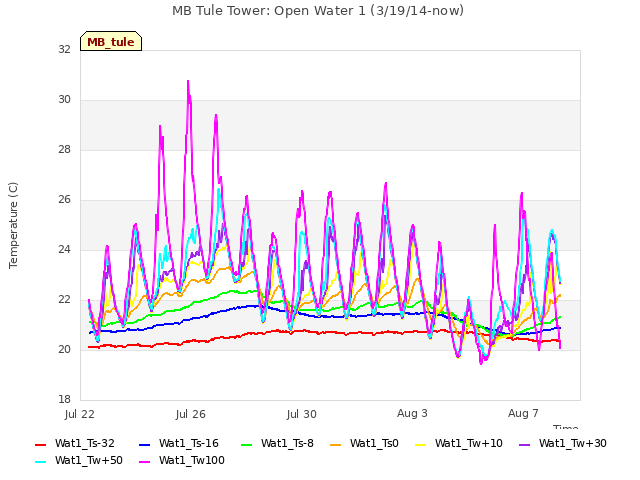This screenshot has height=480, width=640.
Task: Click the Jul 26 x-axis tick label
Action: [x=191, y=414]
